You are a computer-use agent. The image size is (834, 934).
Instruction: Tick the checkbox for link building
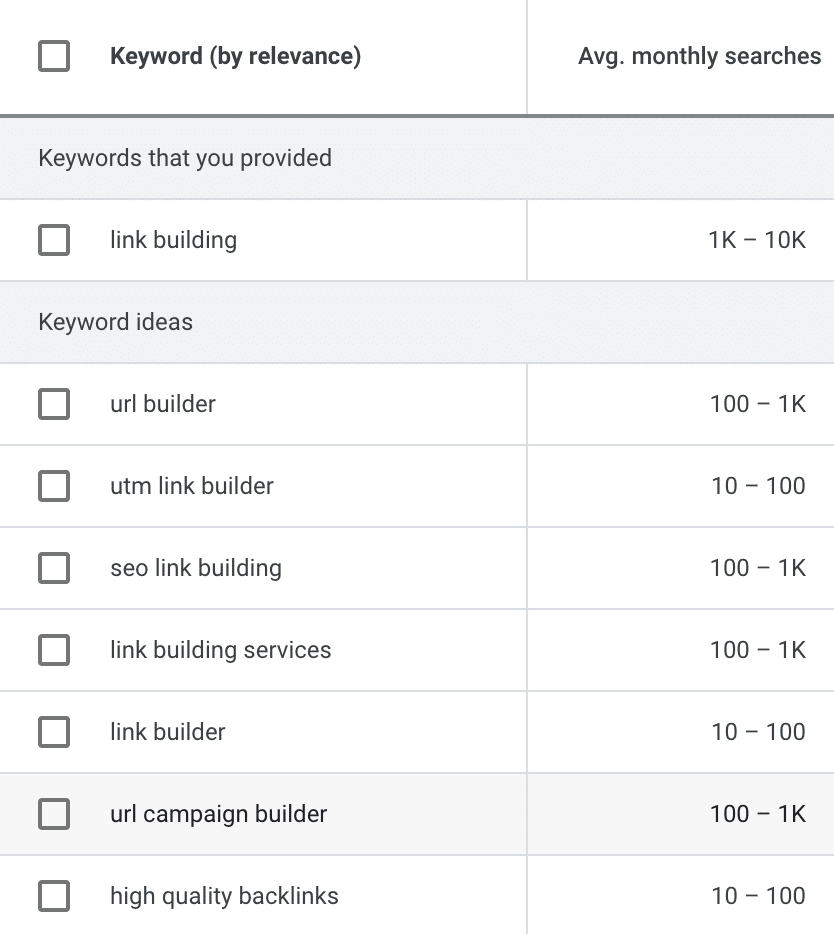pyautogui.click(x=54, y=240)
